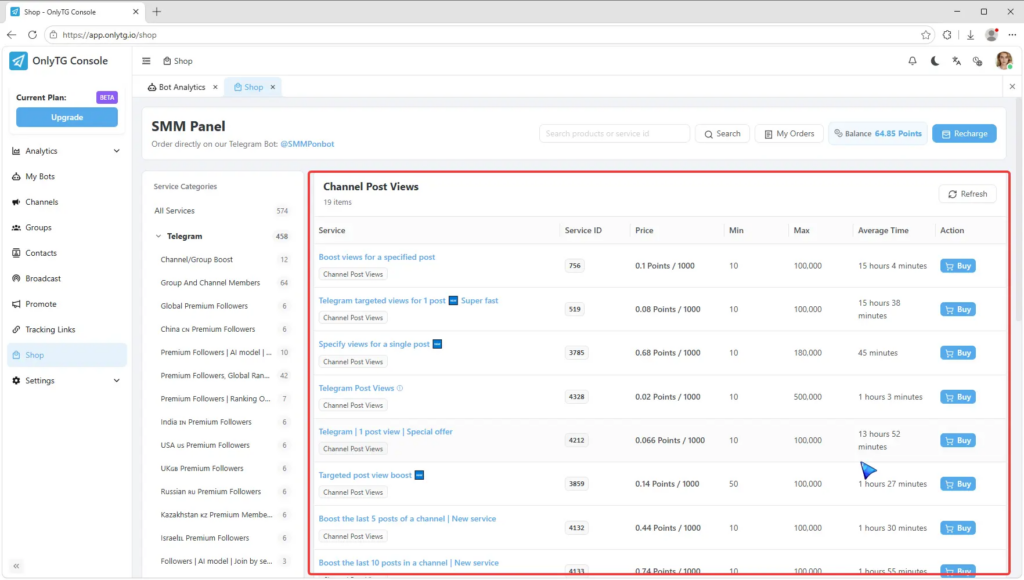Viewport: 1024px width, 580px height.
Task: Click the Balance 64.85 Points badge
Action: 878,133
